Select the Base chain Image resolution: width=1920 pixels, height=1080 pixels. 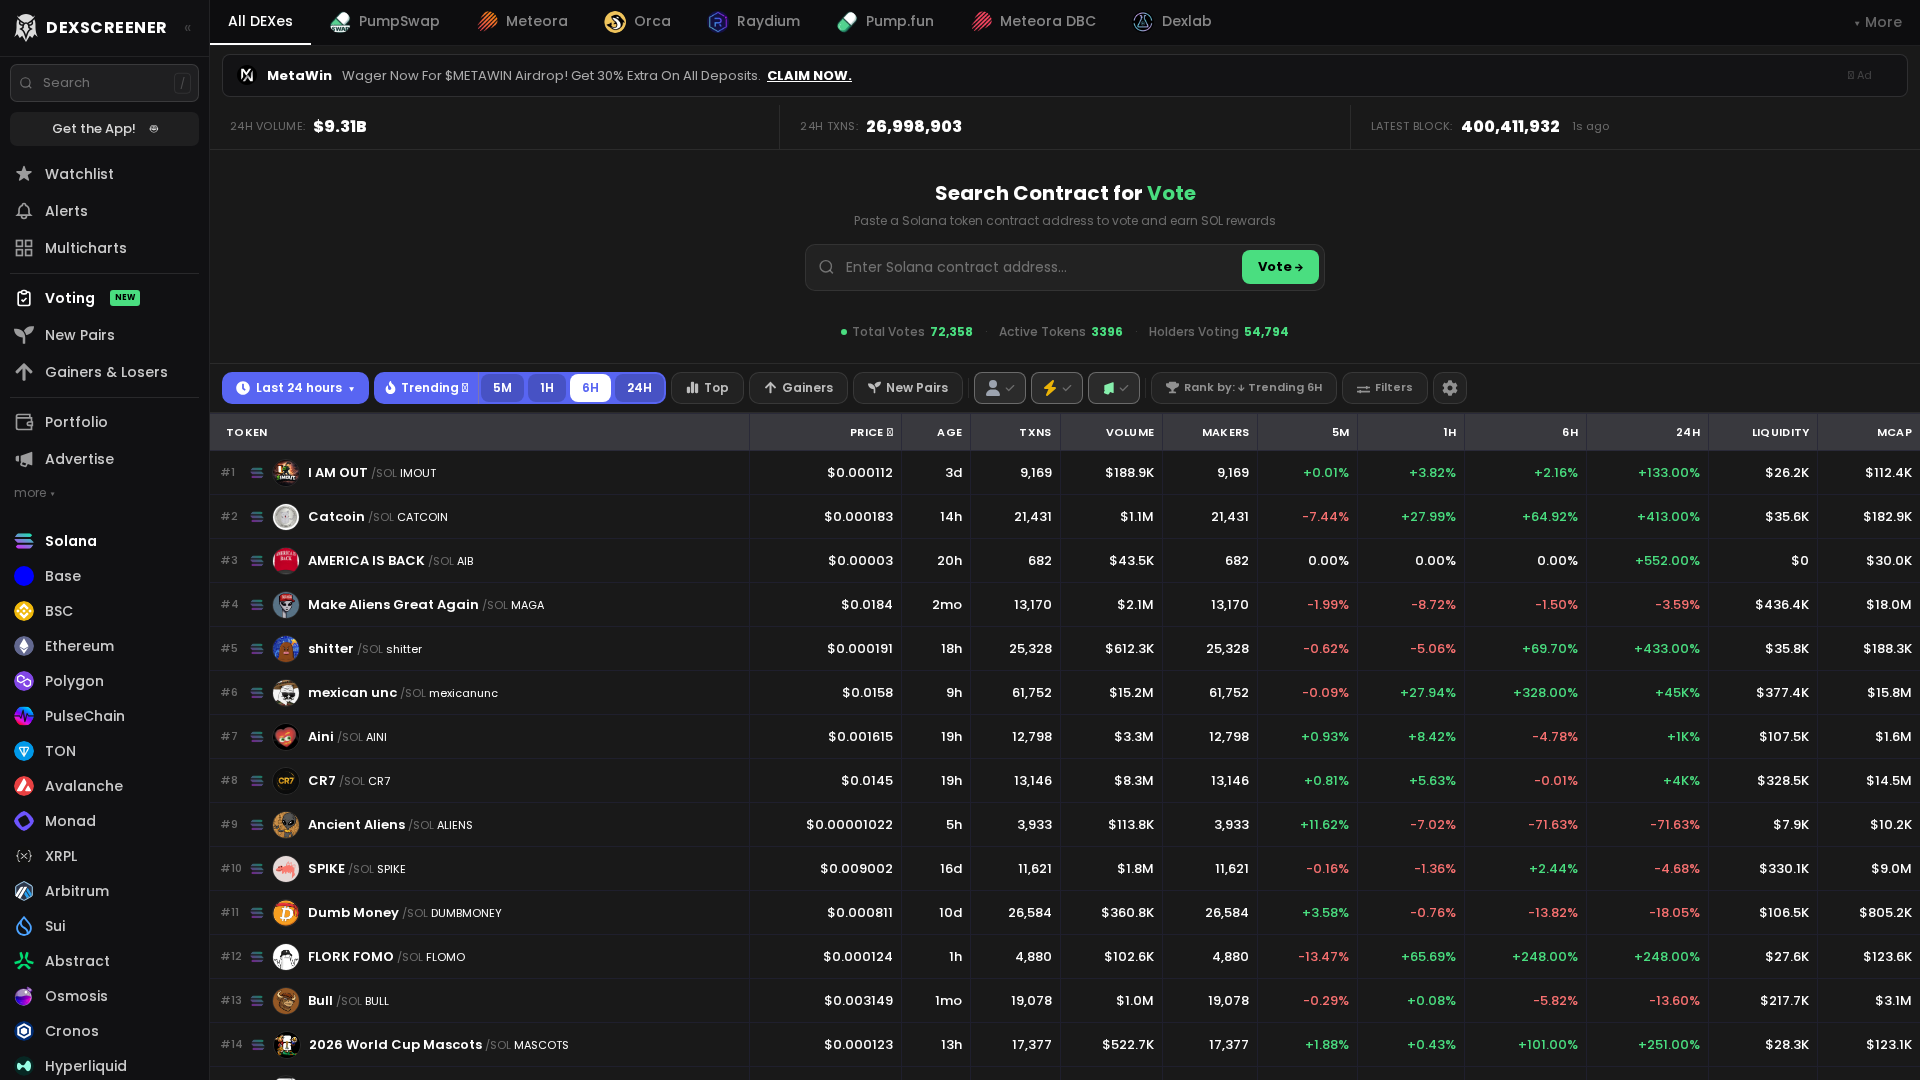coord(104,576)
